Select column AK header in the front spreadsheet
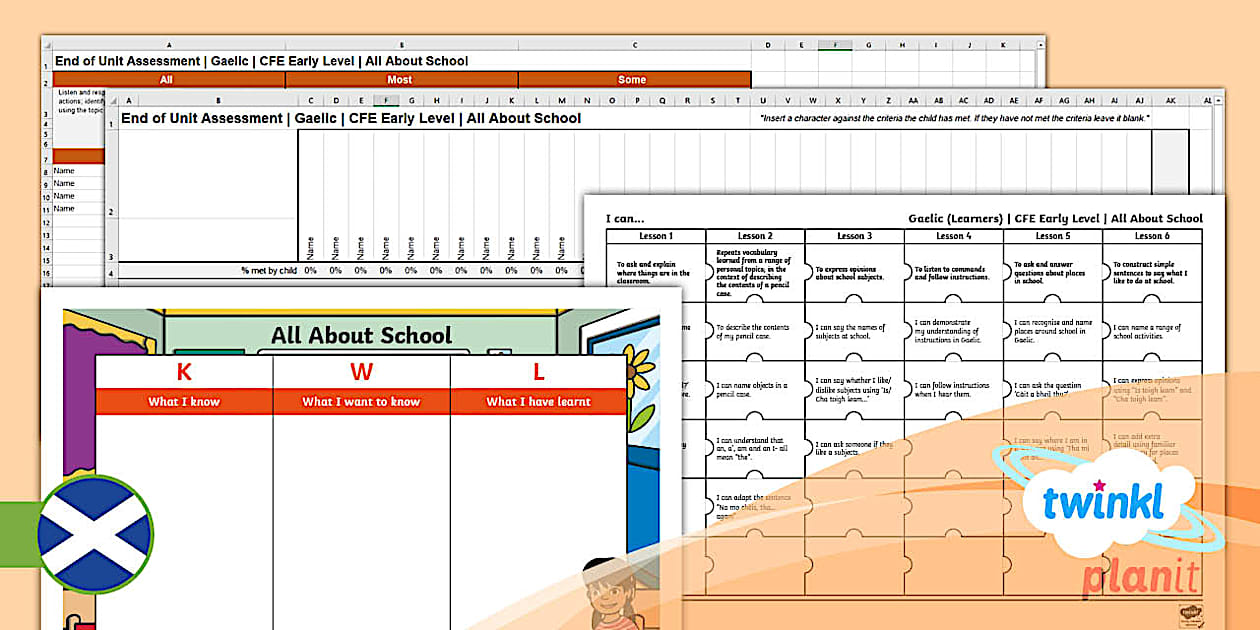 [1170, 101]
